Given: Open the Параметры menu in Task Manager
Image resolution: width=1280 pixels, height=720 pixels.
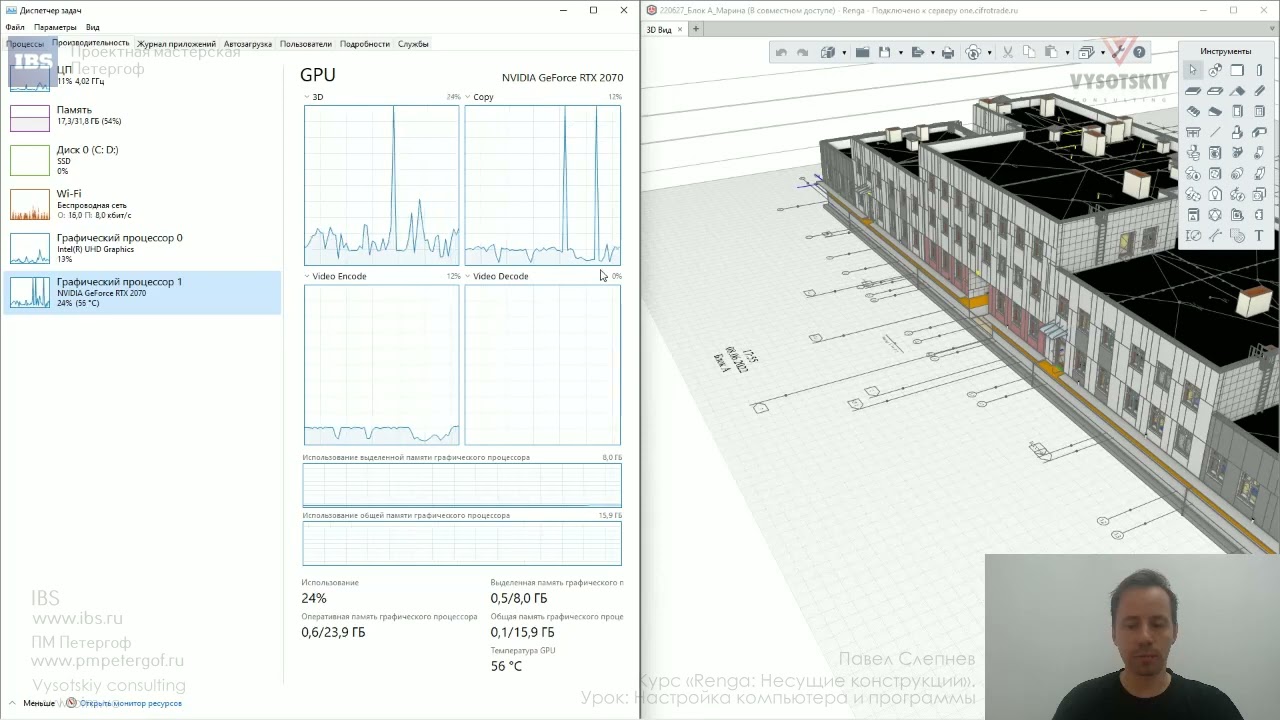Looking at the screenshot, I should pyautogui.click(x=55, y=27).
